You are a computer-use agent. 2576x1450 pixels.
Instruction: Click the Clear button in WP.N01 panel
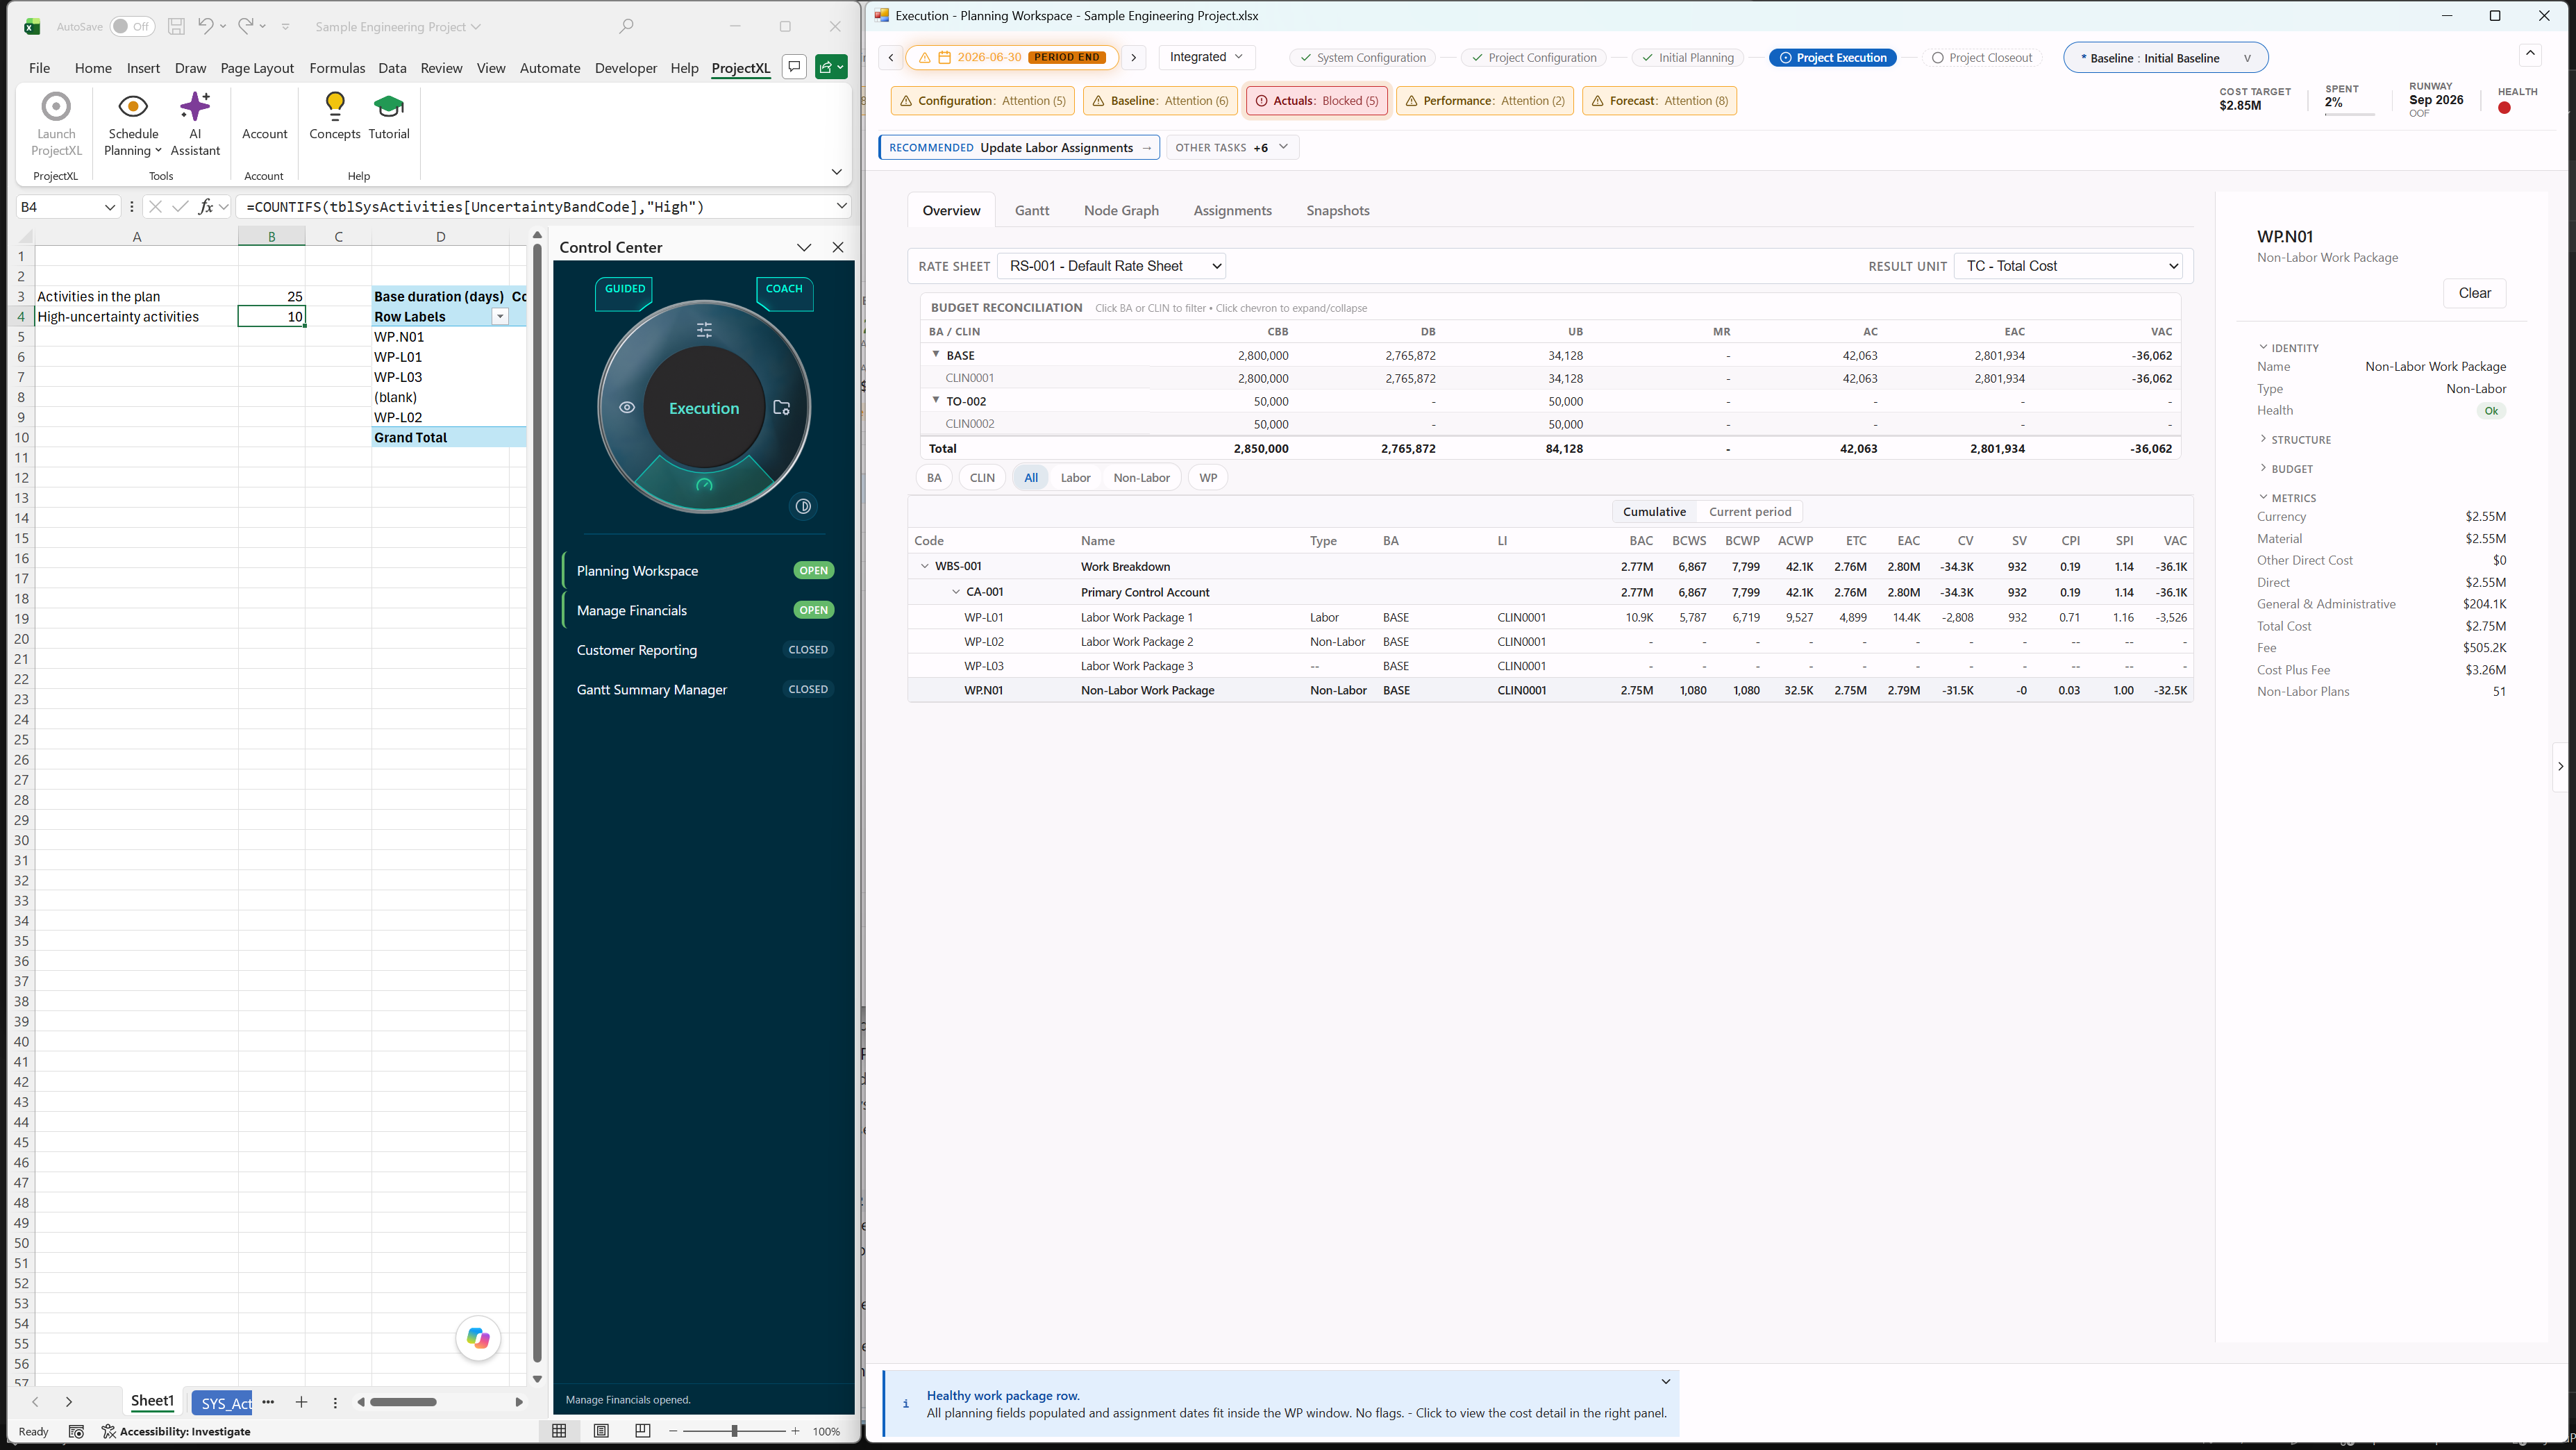pyautogui.click(x=2474, y=293)
